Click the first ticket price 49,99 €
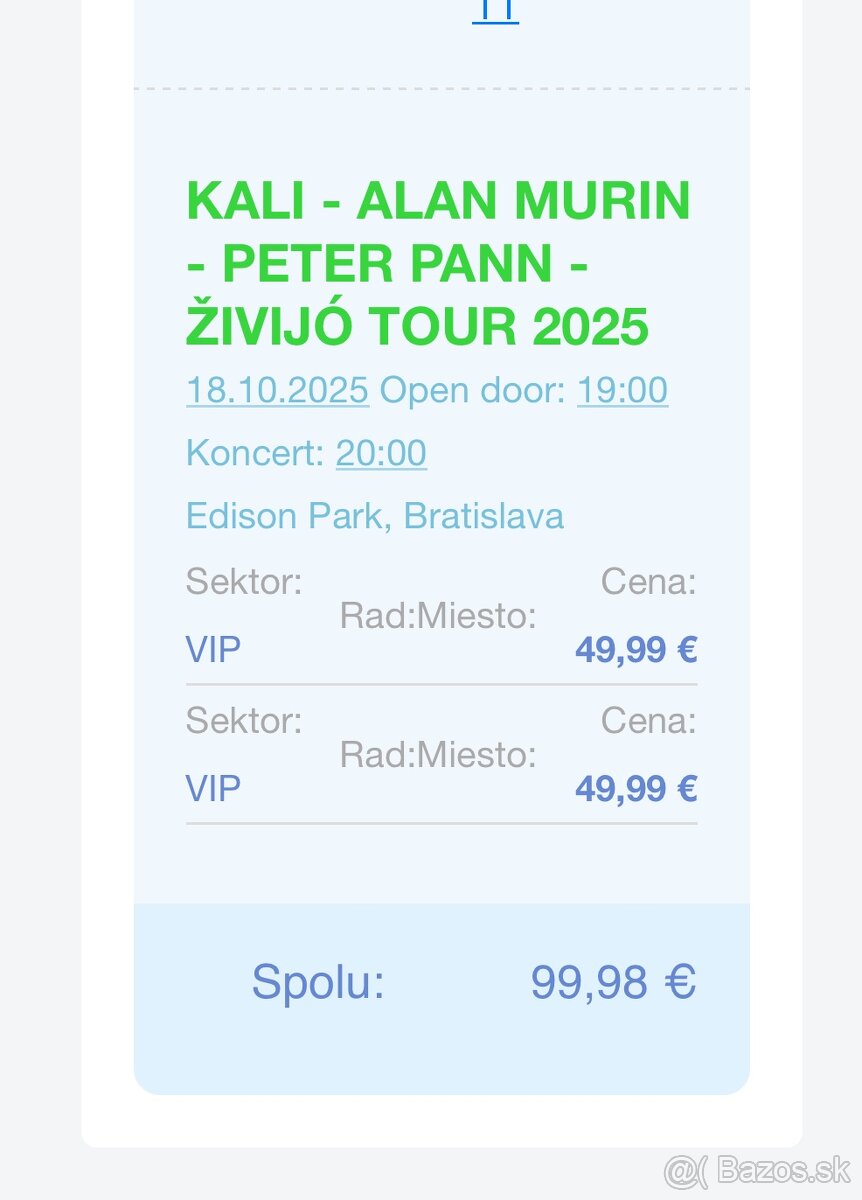862x1200 pixels. (x=635, y=650)
